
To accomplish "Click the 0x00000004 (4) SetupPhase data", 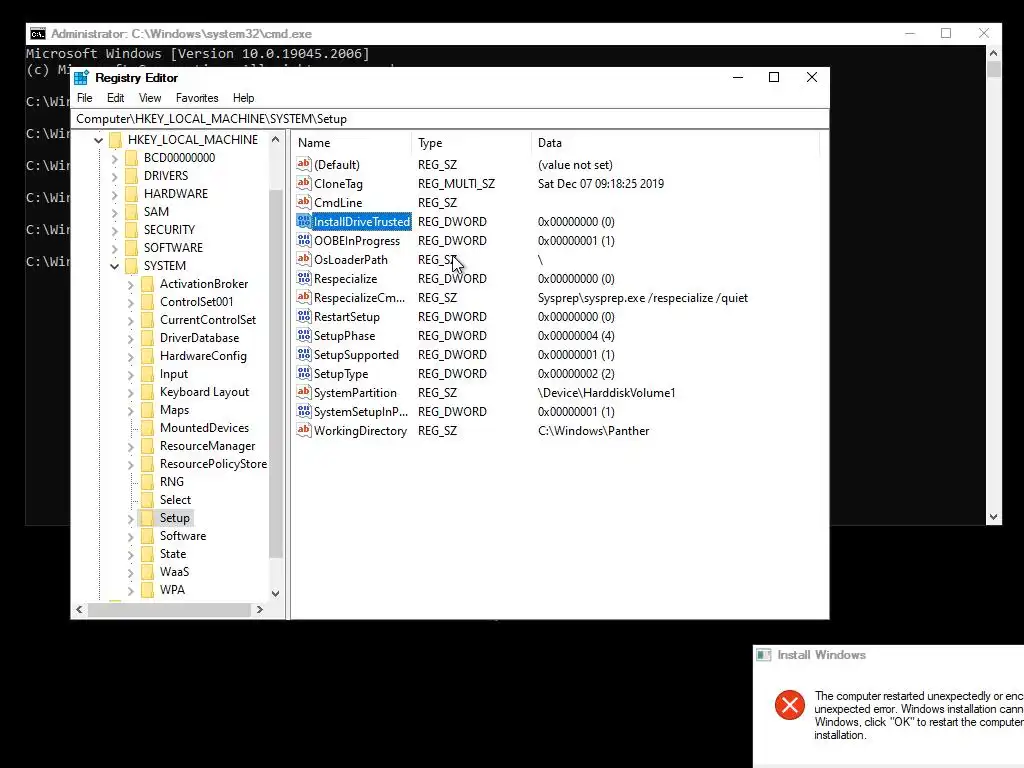I will point(576,336).
